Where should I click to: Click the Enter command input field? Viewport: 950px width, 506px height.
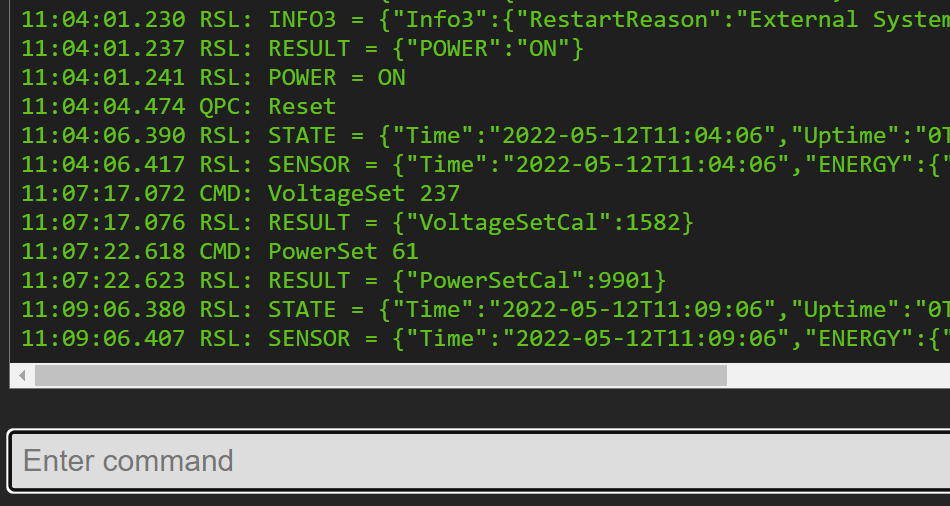[480, 461]
